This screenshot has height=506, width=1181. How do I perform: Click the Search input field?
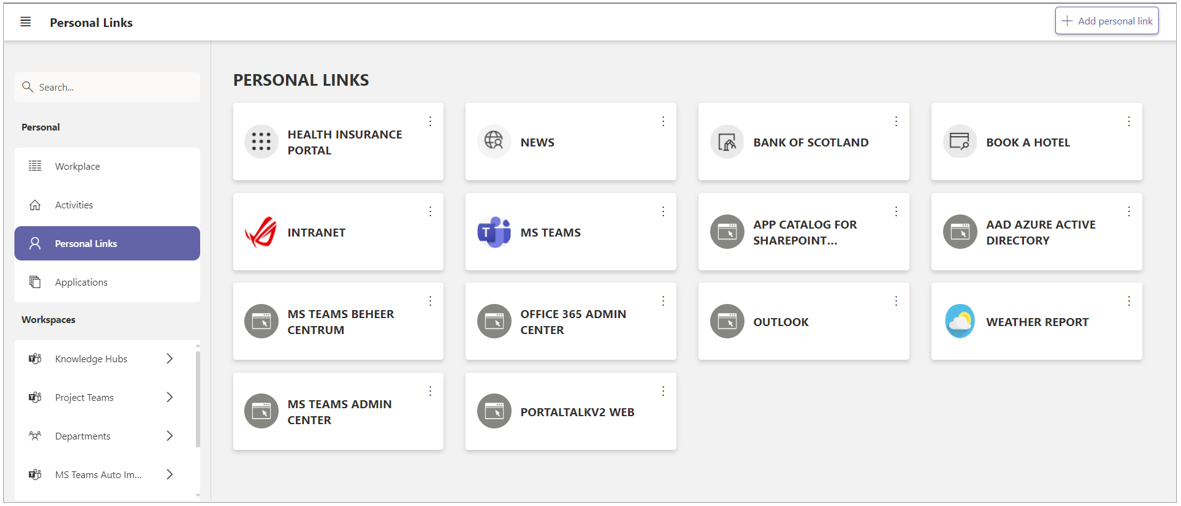(x=107, y=87)
